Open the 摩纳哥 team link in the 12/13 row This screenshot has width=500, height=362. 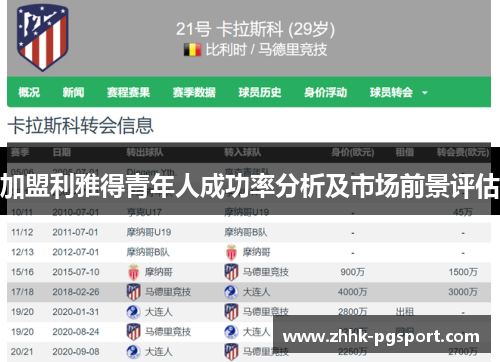(256, 252)
